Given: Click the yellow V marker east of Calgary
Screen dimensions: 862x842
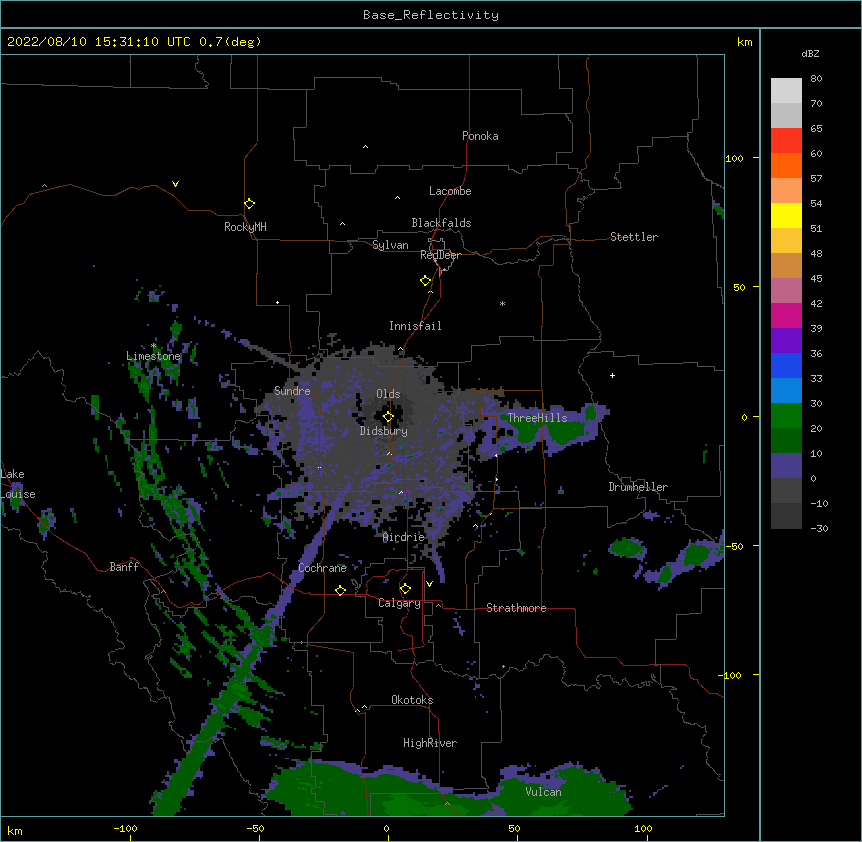Looking at the screenshot, I should click(429, 584).
